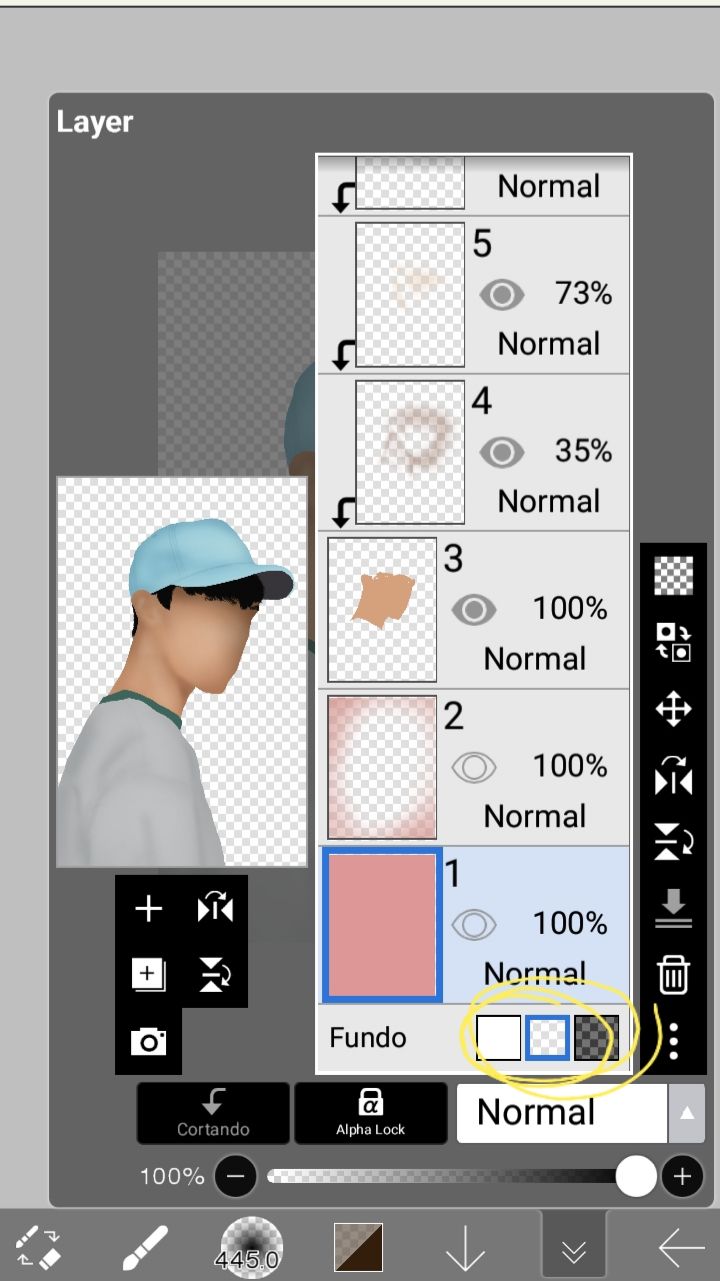The height and width of the screenshot is (1281, 720).
Task: Select the brush tool in bottom bar
Action: pos(145,1246)
